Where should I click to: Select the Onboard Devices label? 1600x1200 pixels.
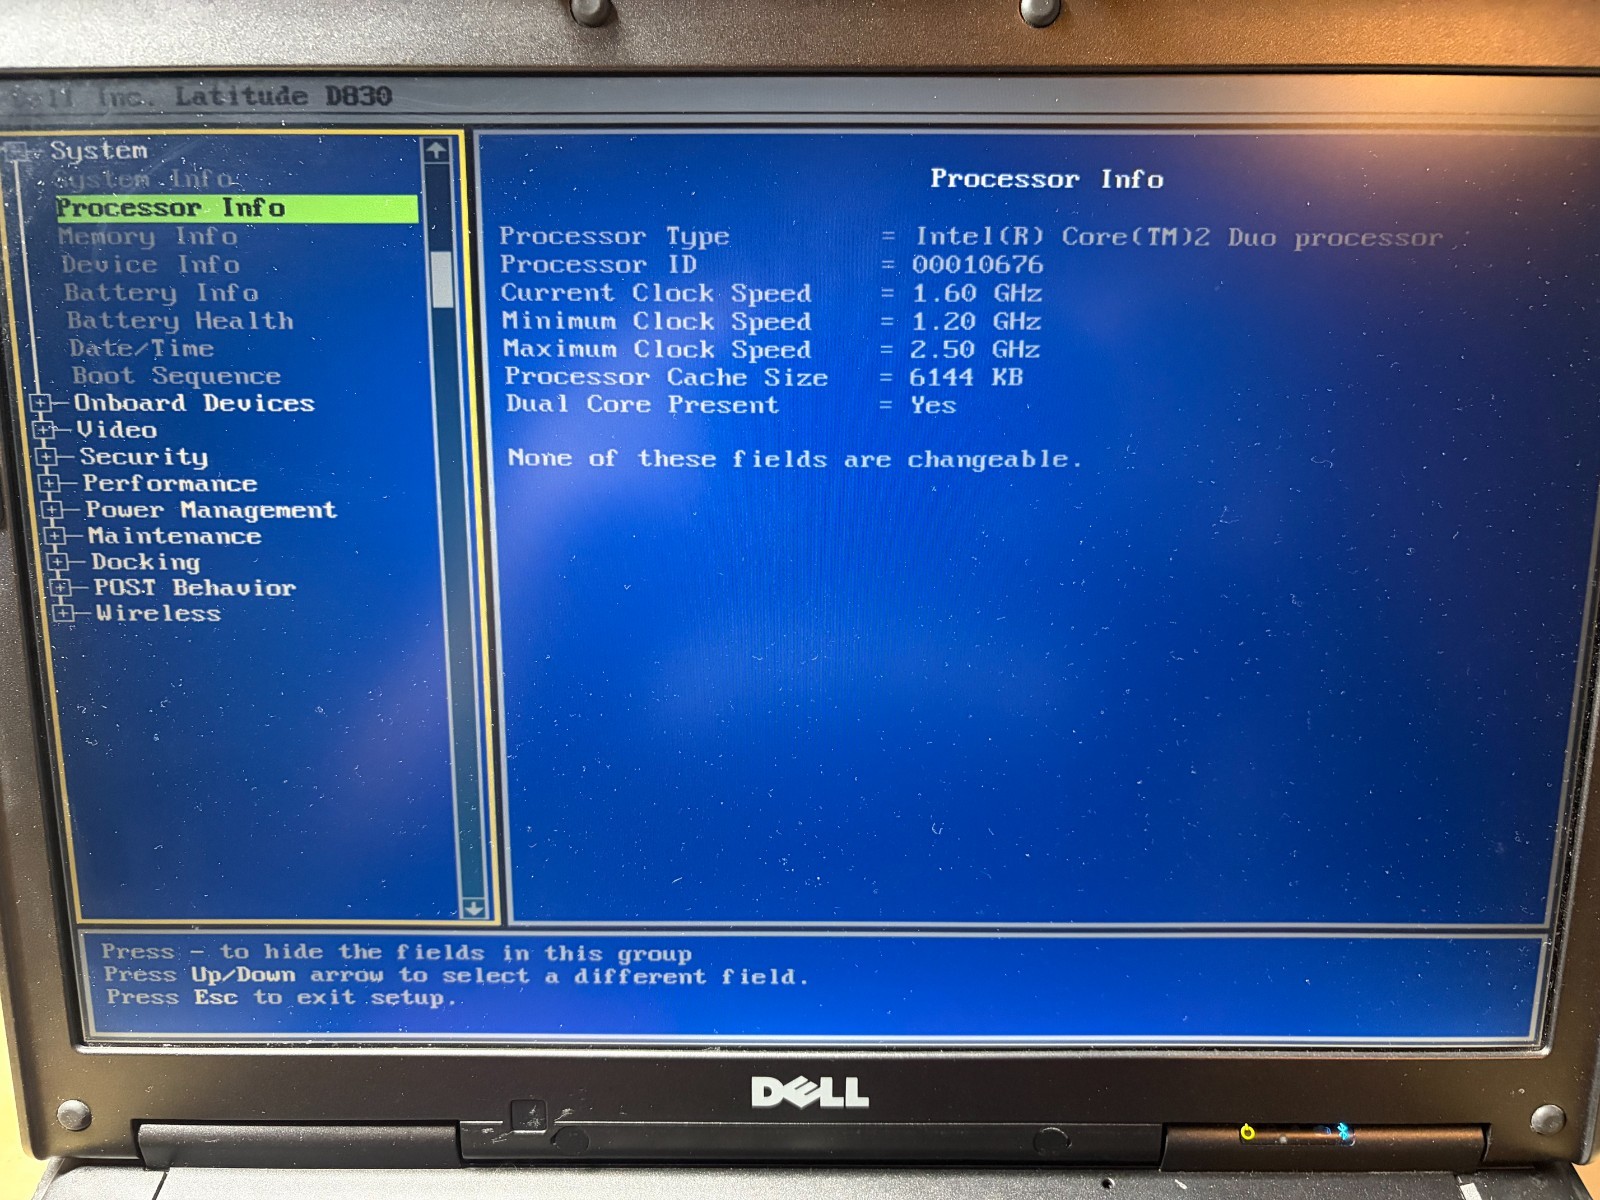[x=195, y=403]
